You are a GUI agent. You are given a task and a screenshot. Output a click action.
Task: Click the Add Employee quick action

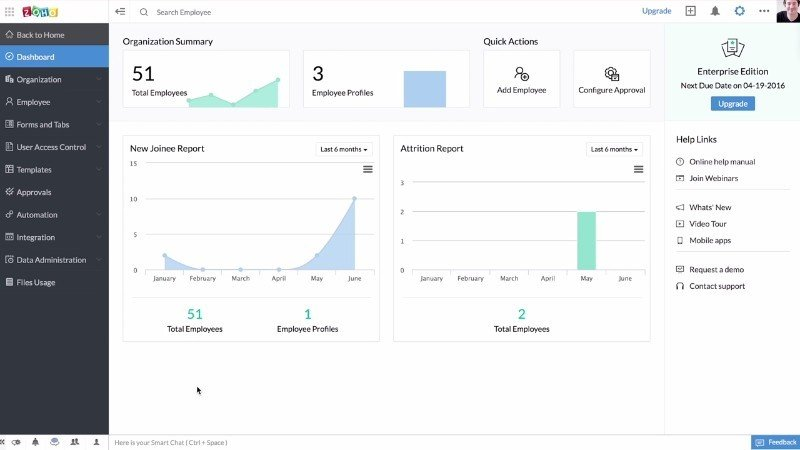(521, 79)
